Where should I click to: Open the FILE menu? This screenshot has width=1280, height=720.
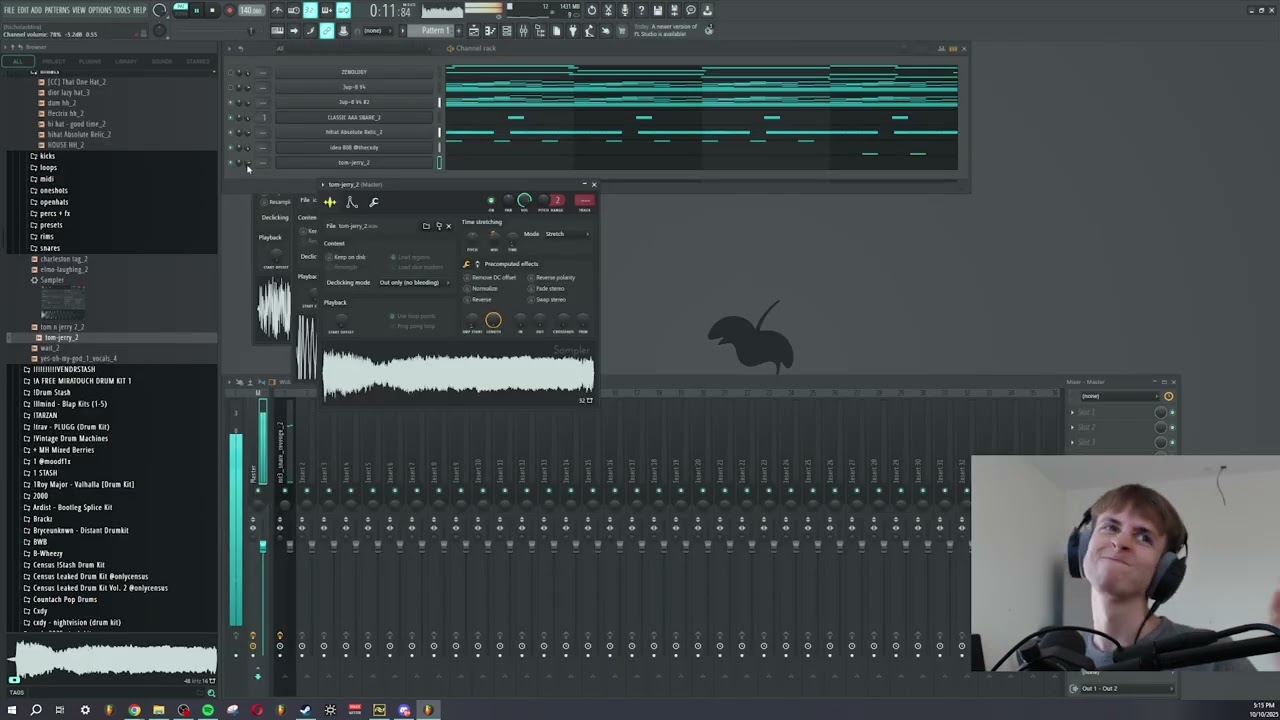(9, 10)
